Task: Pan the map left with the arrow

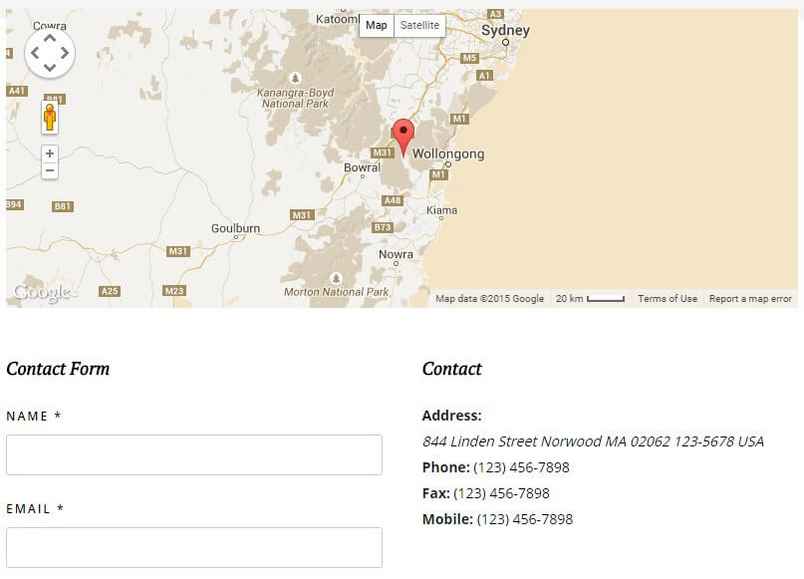Action: (x=35, y=52)
